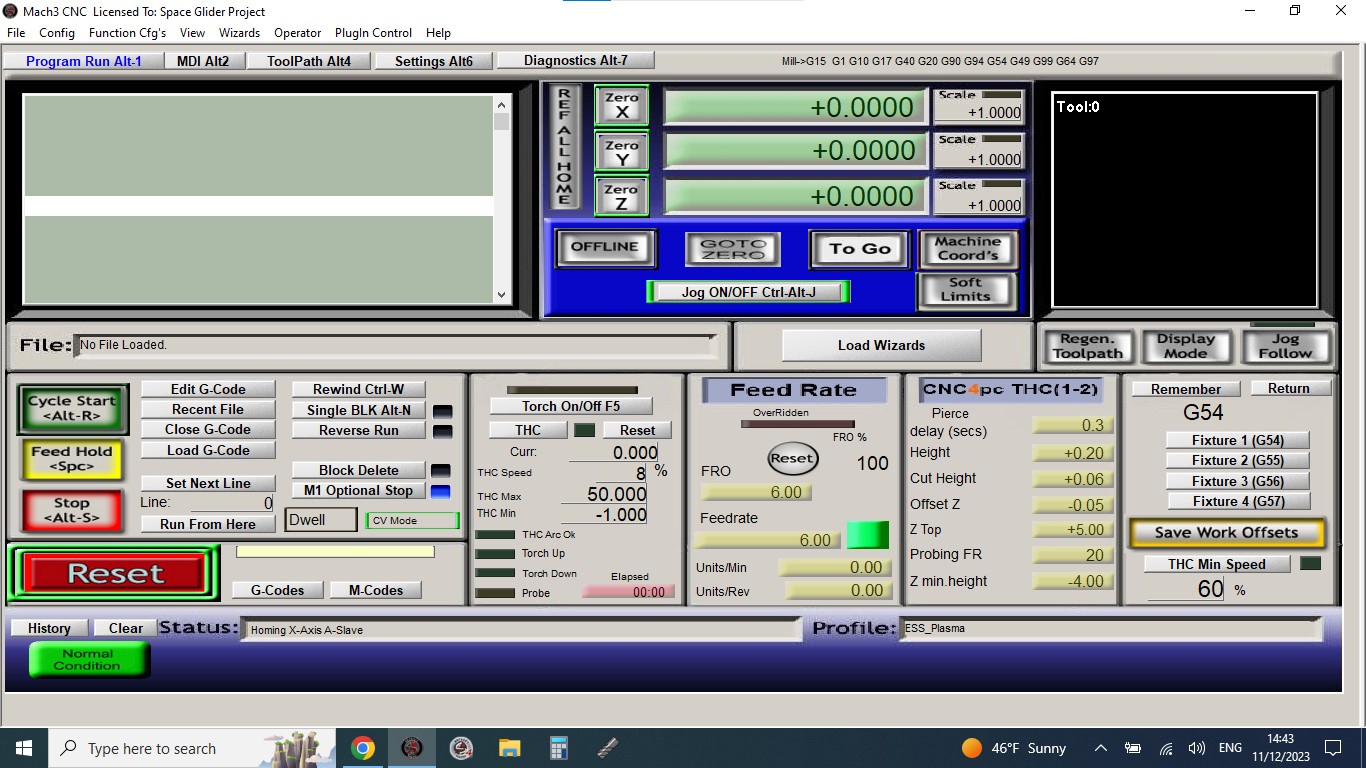Click Reset next to THC button

[x=637, y=430]
